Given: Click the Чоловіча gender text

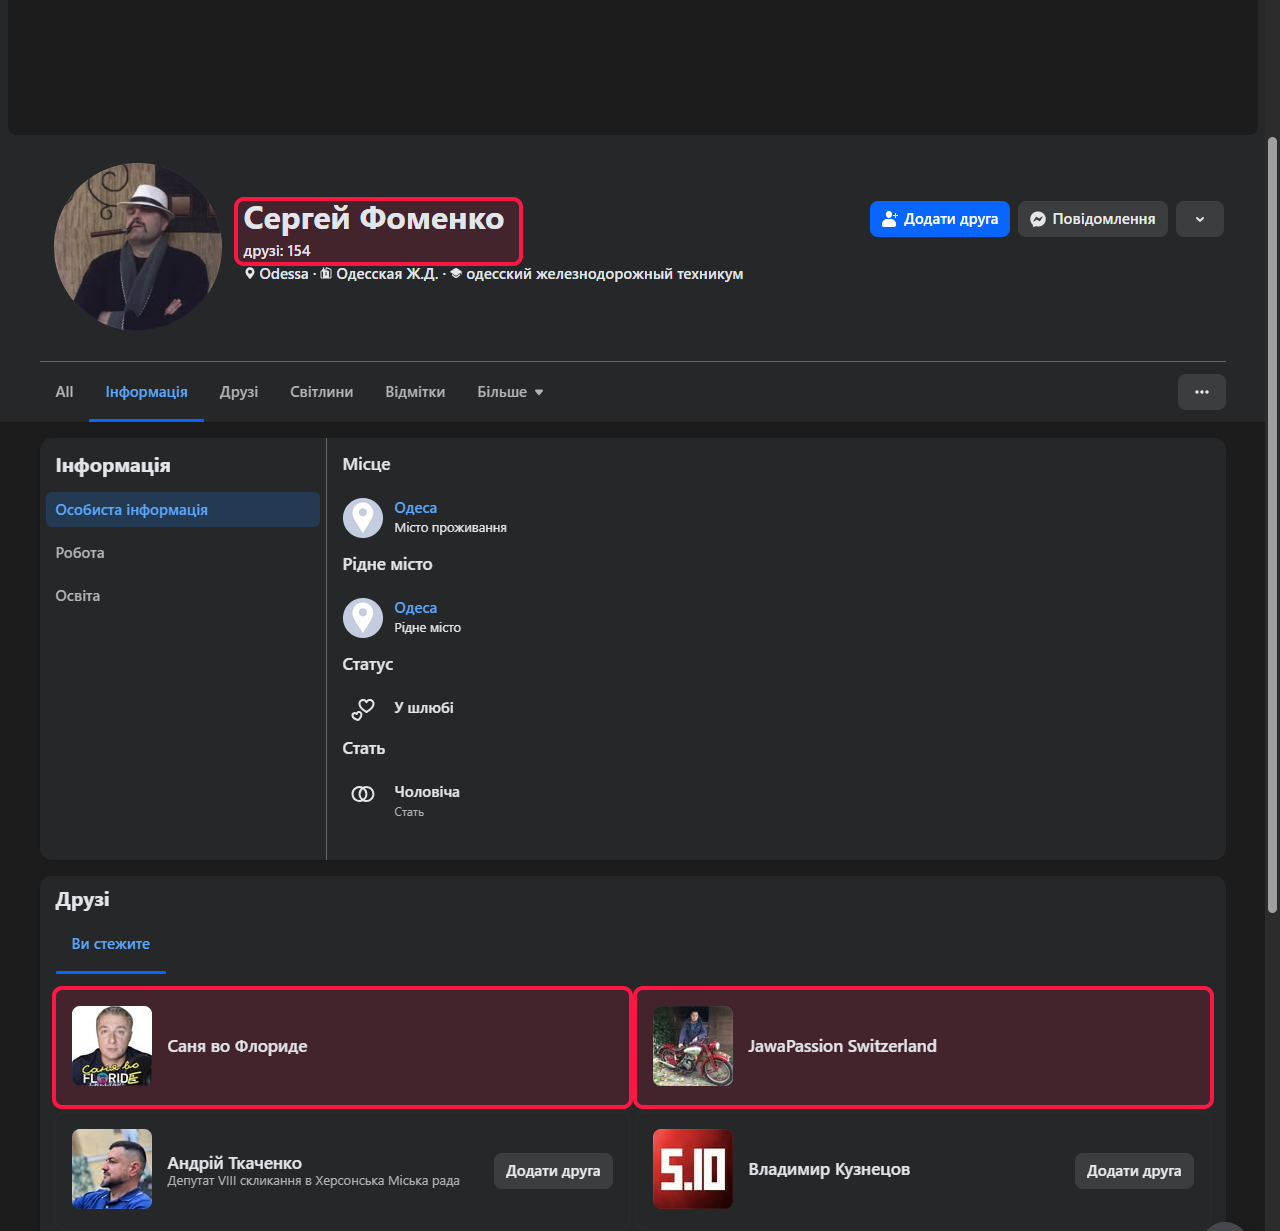Looking at the screenshot, I should (x=427, y=792).
